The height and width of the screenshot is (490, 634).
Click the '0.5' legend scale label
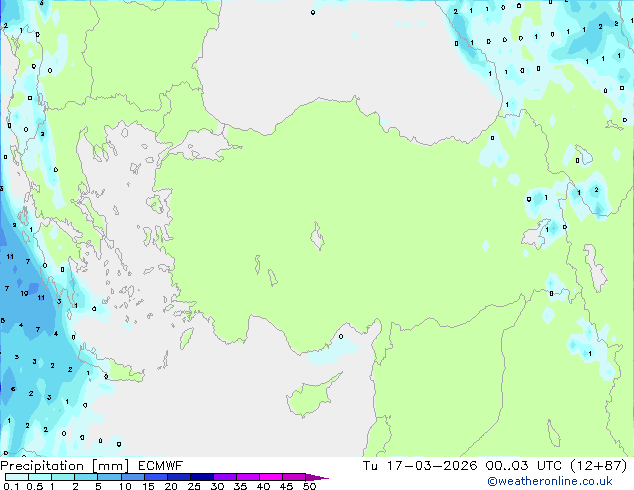(34, 486)
